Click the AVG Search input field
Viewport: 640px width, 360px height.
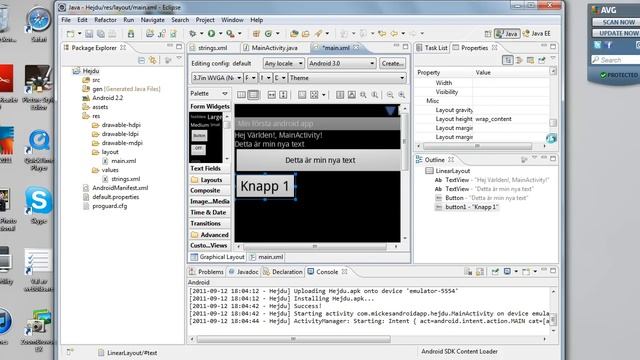pyautogui.click(x=616, y=60)
